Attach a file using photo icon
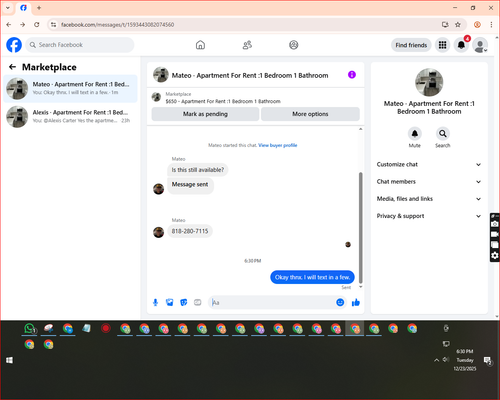 click(x=170, y=302)
